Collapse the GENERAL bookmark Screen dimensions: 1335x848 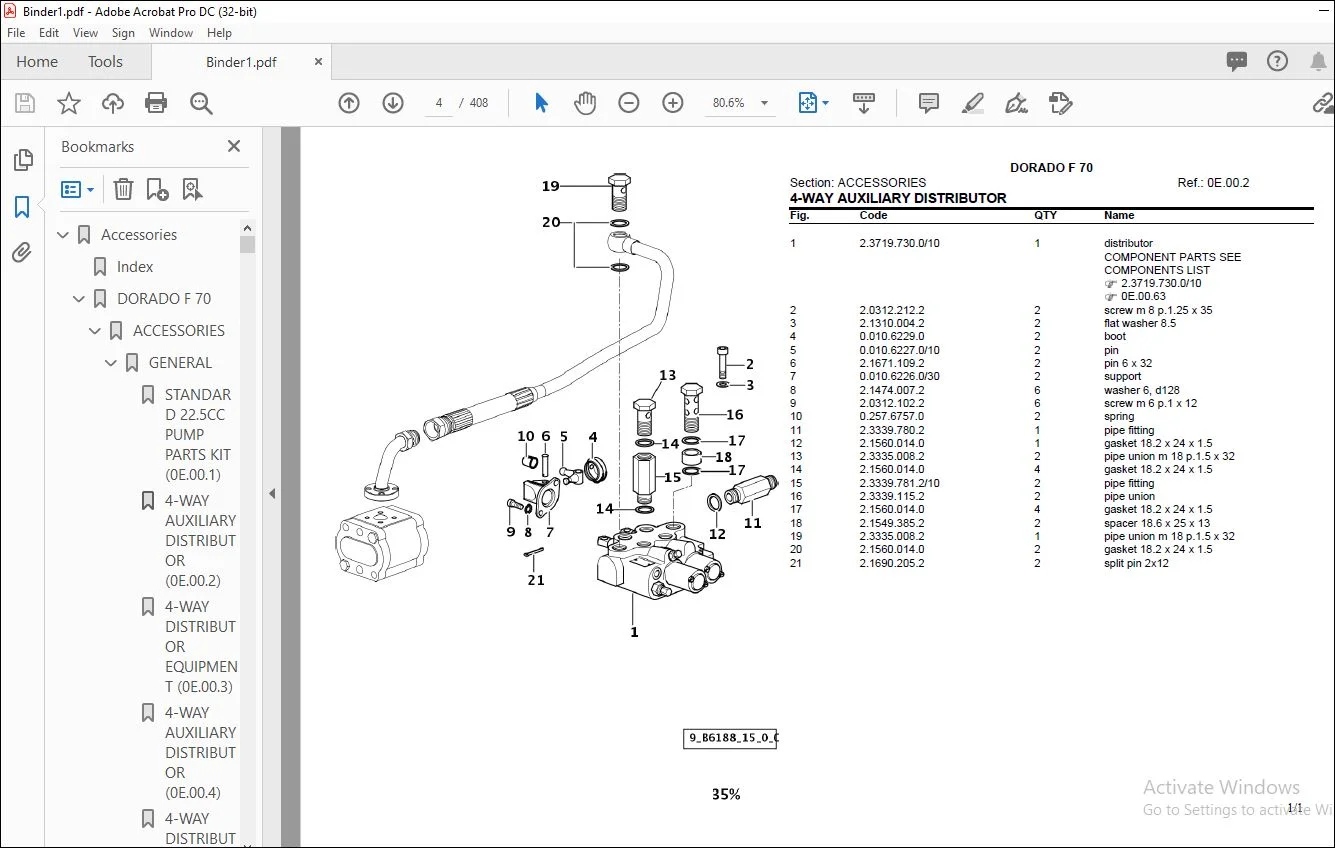(112, 363)
